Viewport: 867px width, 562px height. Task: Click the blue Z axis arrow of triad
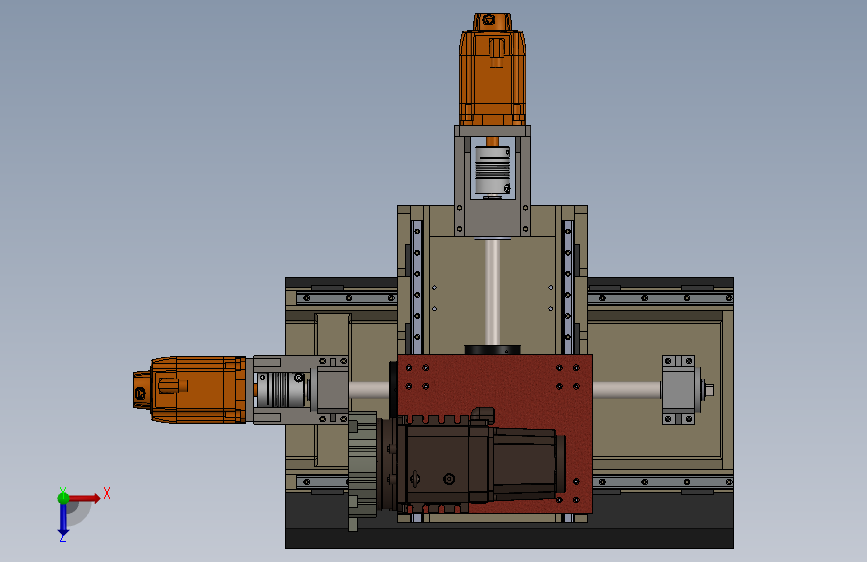click(63, 520)
